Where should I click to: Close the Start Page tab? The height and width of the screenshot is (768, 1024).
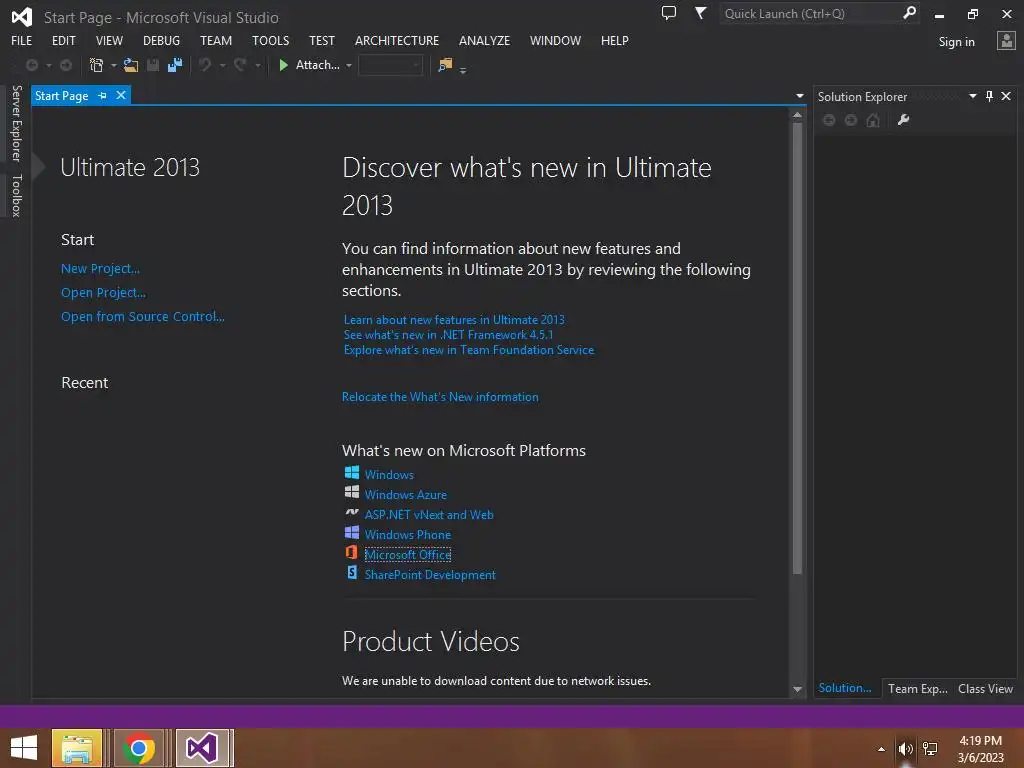coord(121,95)
